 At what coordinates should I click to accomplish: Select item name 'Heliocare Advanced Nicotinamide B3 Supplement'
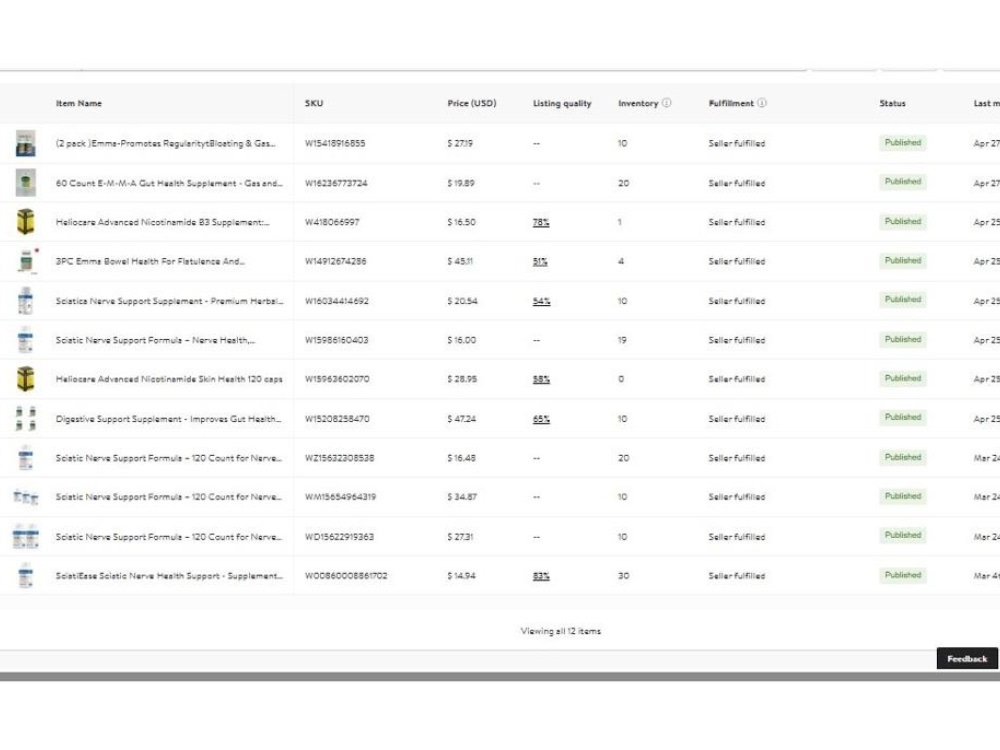pyautogui.click(x=162, y=222)
